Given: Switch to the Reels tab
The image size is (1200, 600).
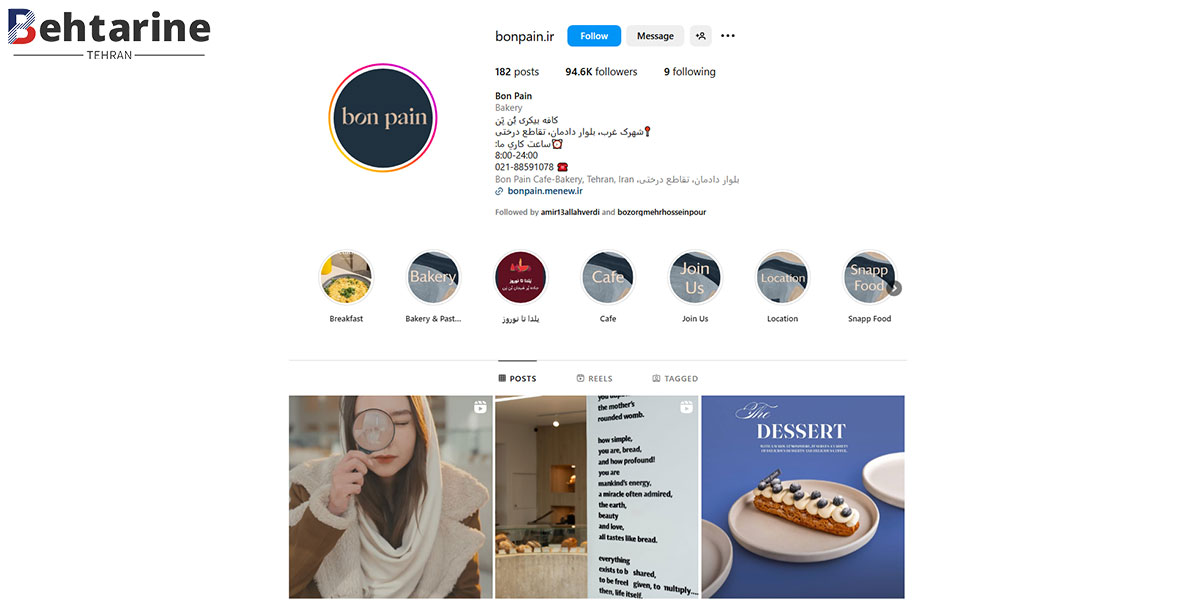Looking at the screenshot, I should [594, 379].
